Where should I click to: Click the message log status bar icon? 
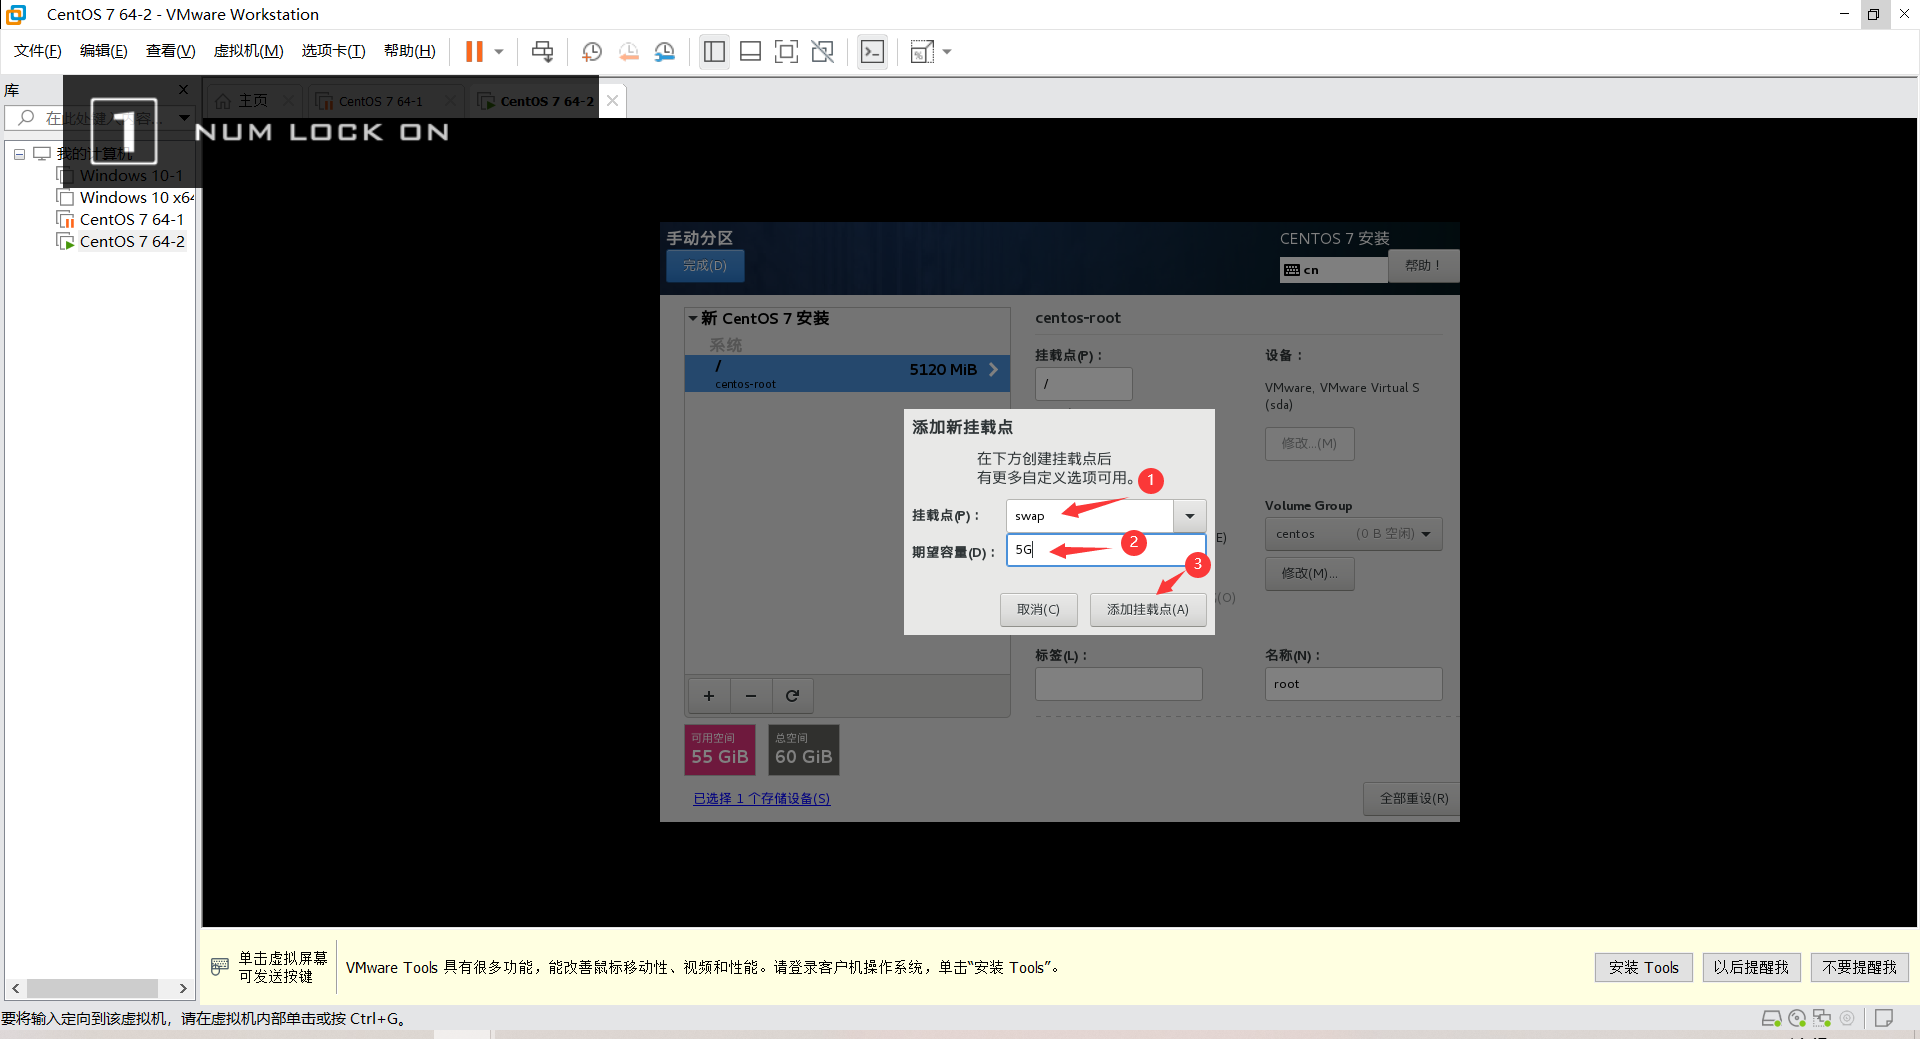[1884, 1019]
